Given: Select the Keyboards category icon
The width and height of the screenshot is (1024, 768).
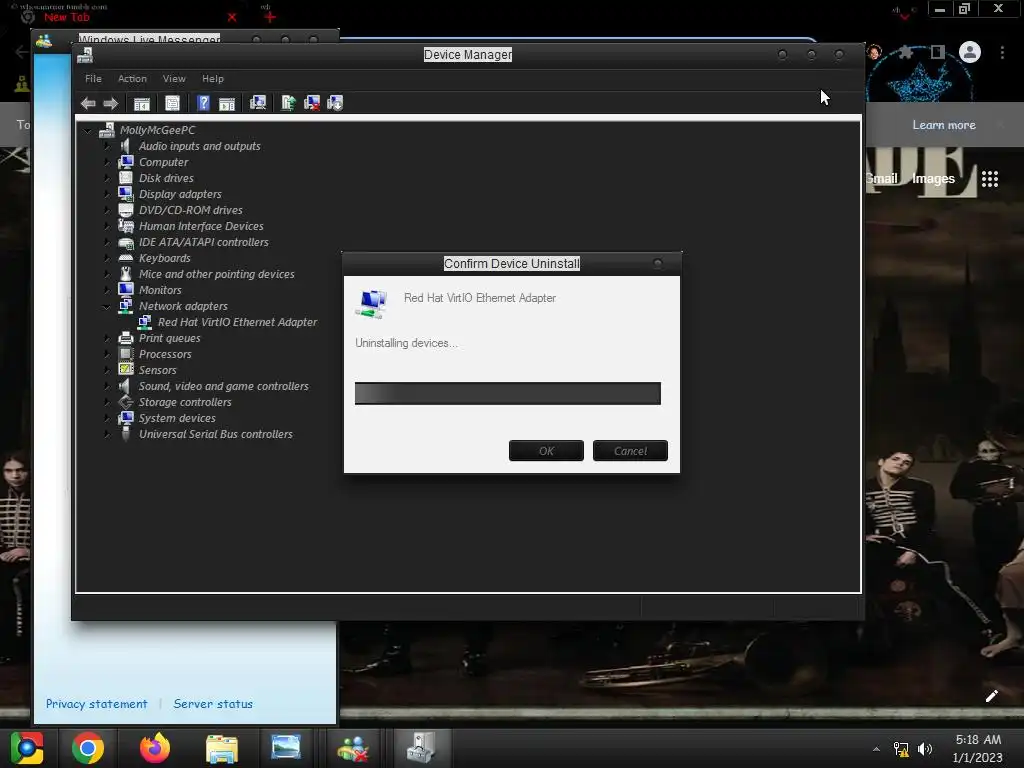Looking at the screenshot, I should (126, 258).
